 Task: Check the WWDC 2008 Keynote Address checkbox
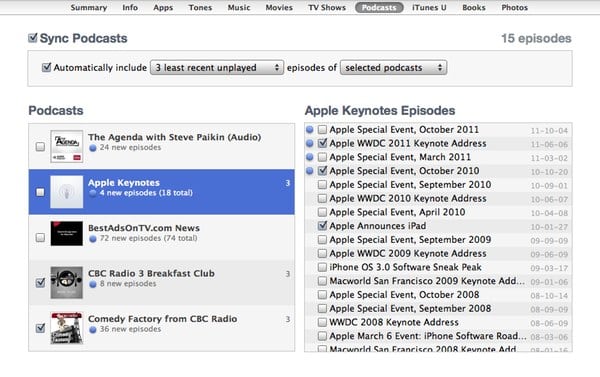click(322, 322)
